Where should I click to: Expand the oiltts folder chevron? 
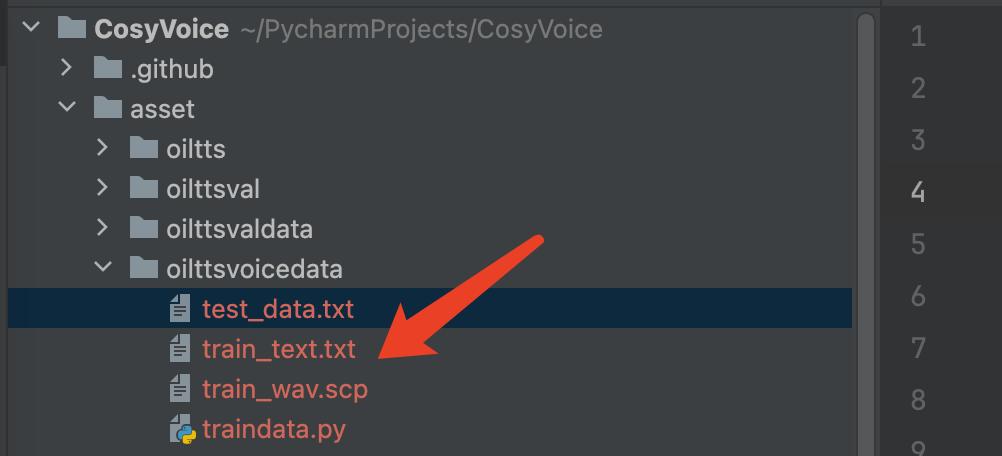point(102,149)
